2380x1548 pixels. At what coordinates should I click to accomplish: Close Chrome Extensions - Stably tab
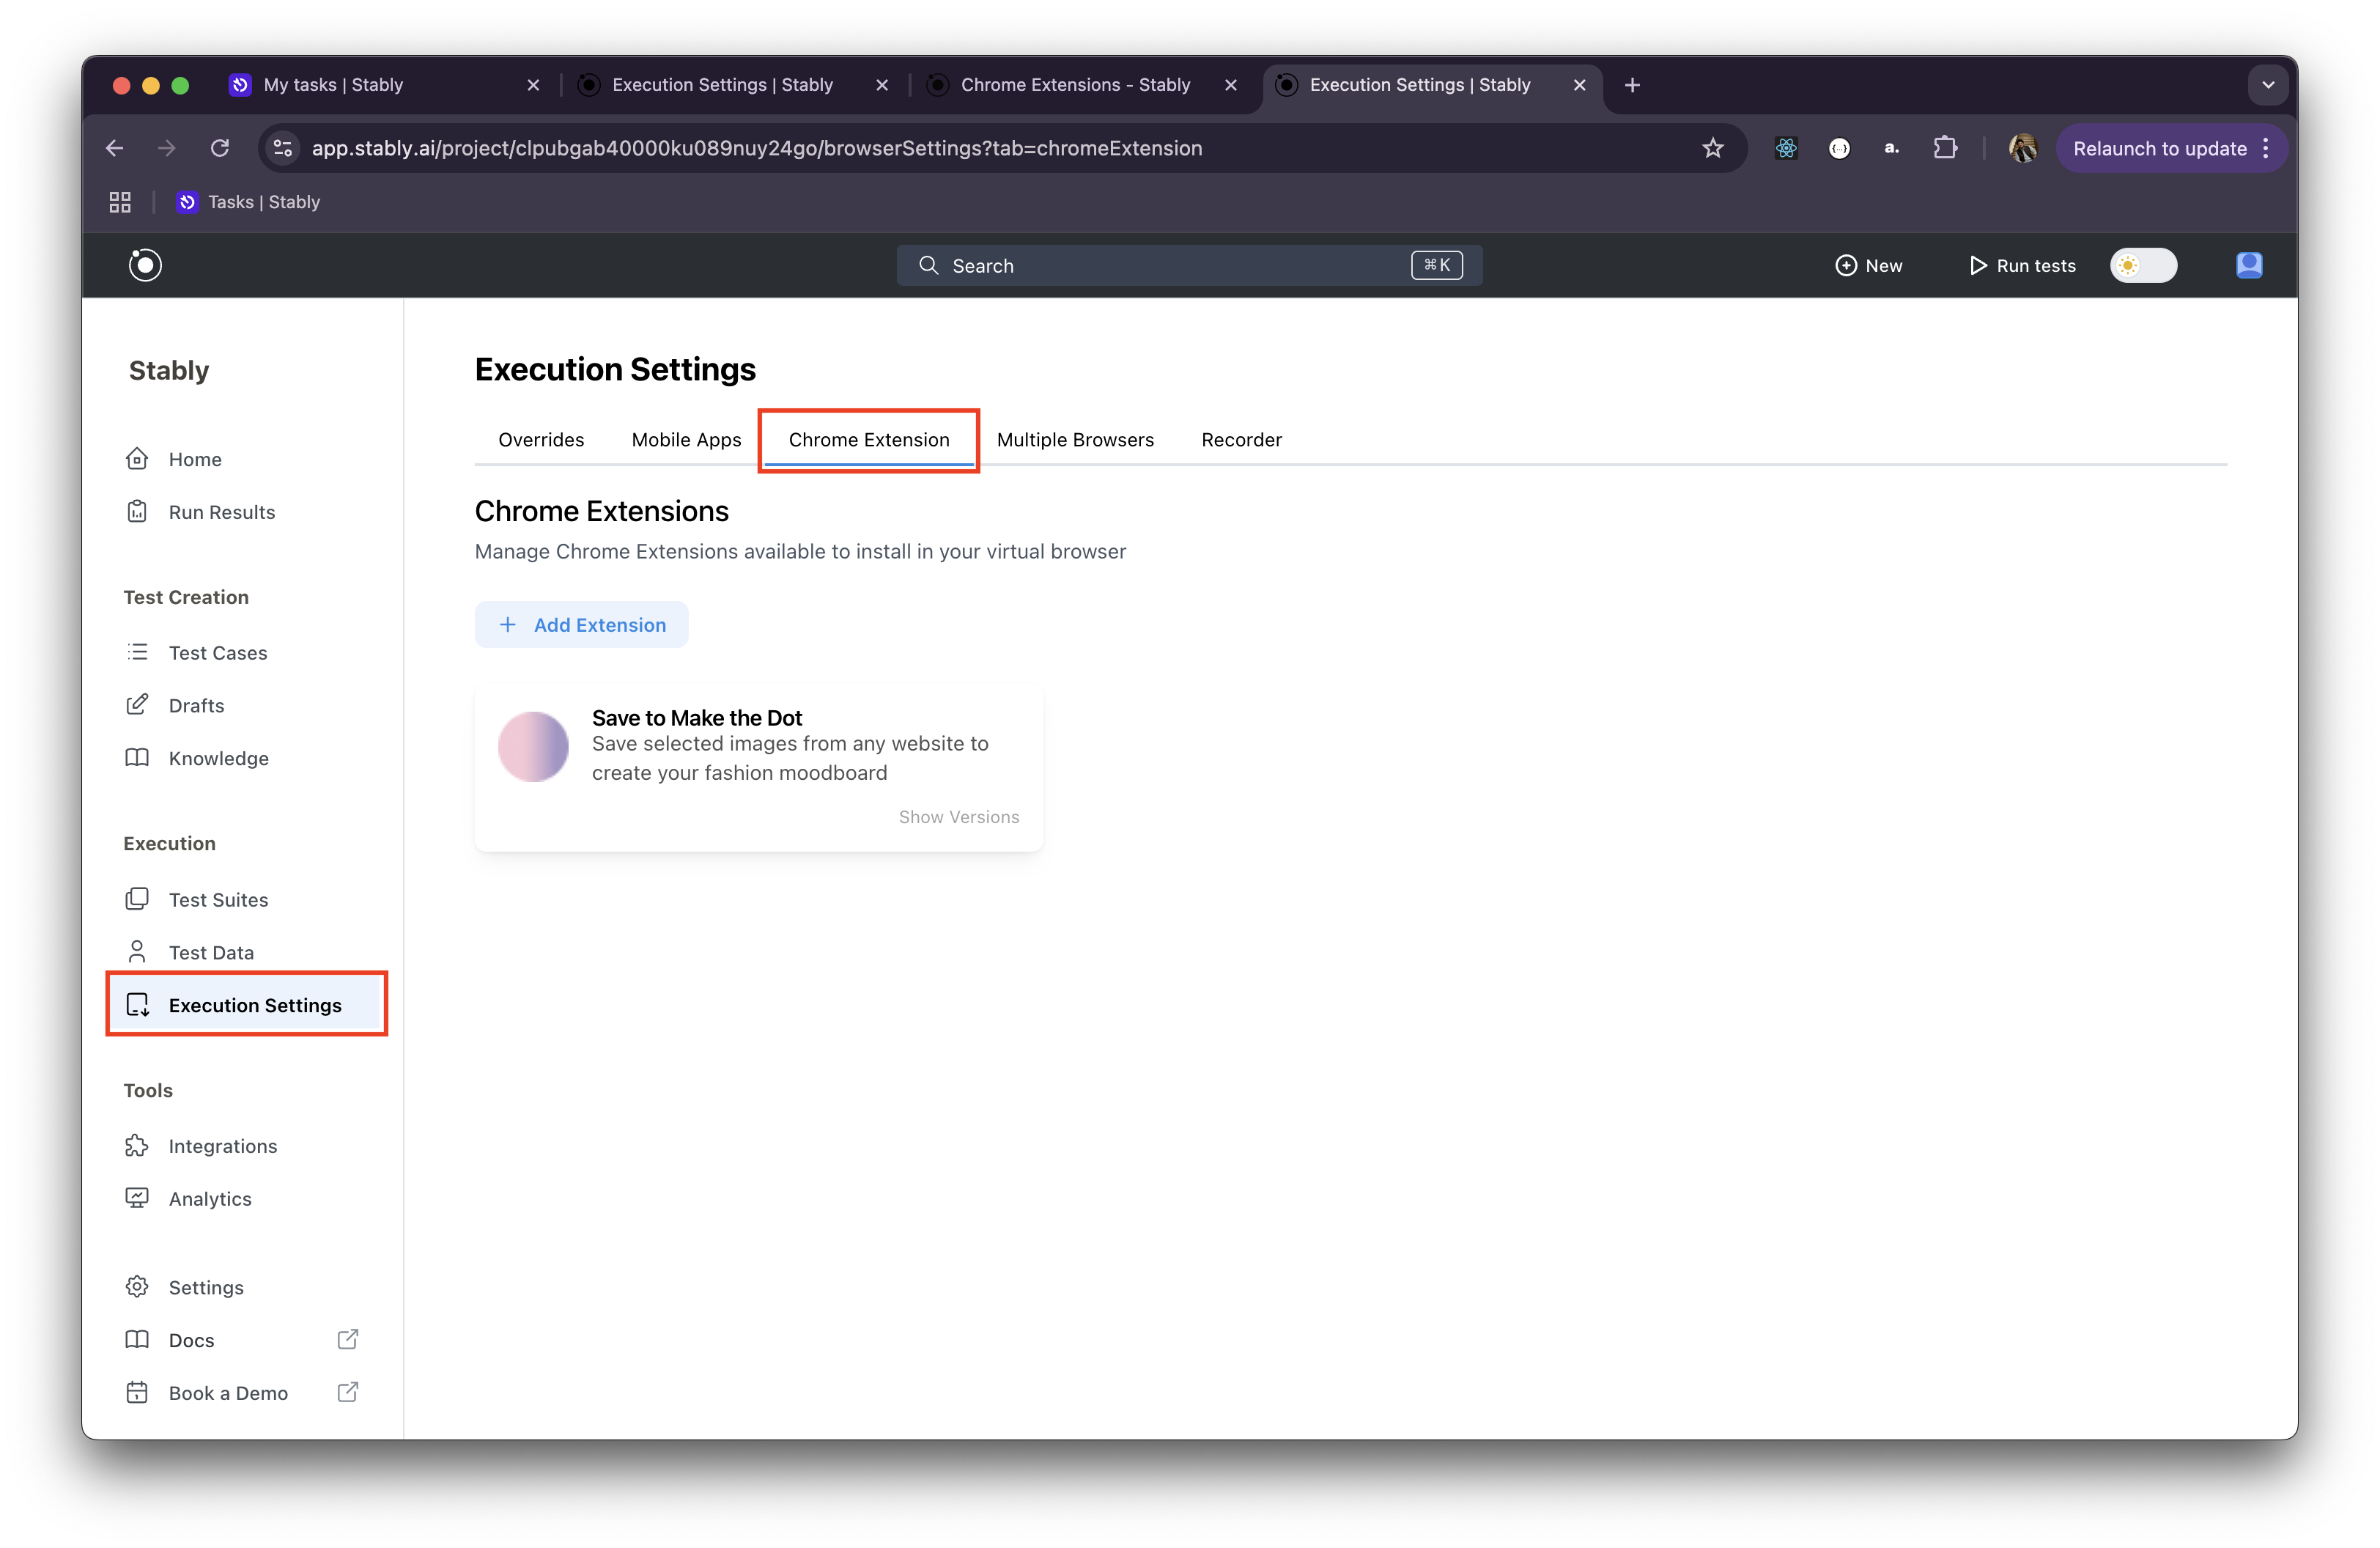click(1231, 85)
